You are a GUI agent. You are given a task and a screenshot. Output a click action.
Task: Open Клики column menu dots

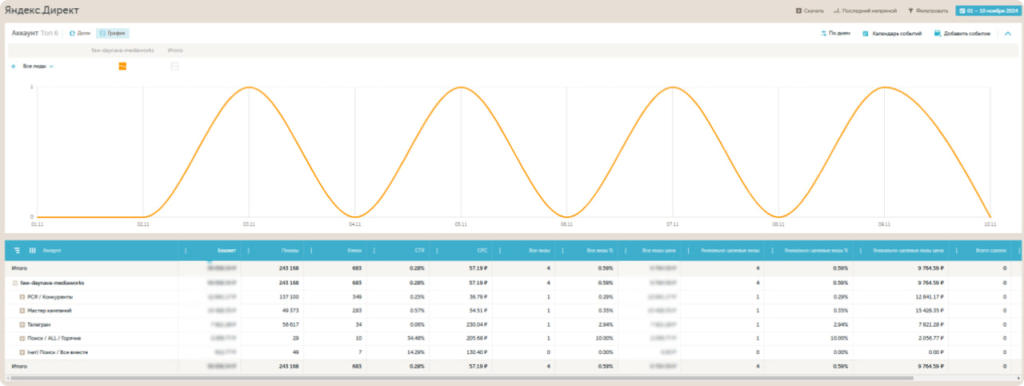pos(311,250)
